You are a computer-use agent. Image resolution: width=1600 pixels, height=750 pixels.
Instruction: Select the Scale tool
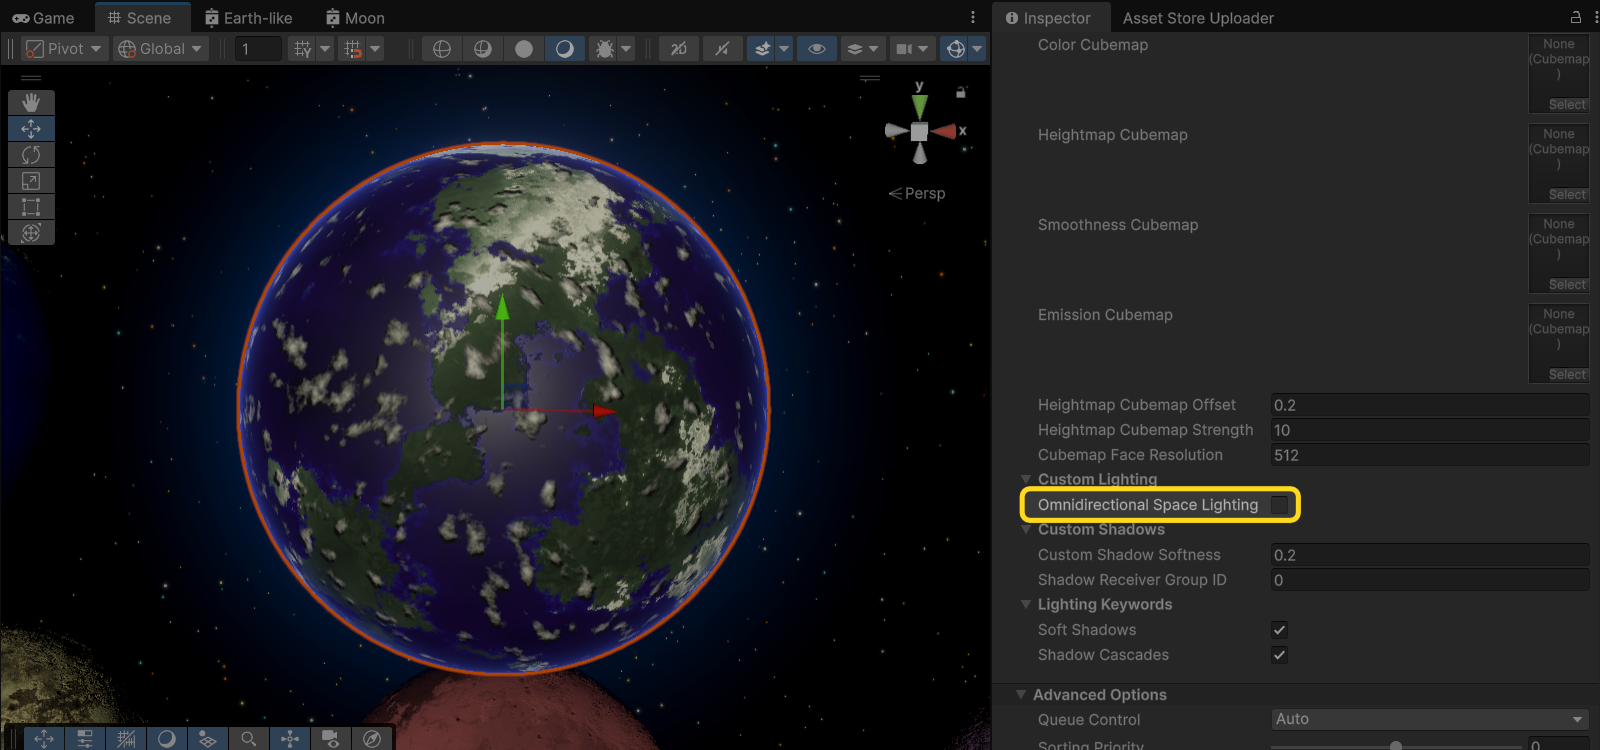pyautogui.click(x=31, y=180)
